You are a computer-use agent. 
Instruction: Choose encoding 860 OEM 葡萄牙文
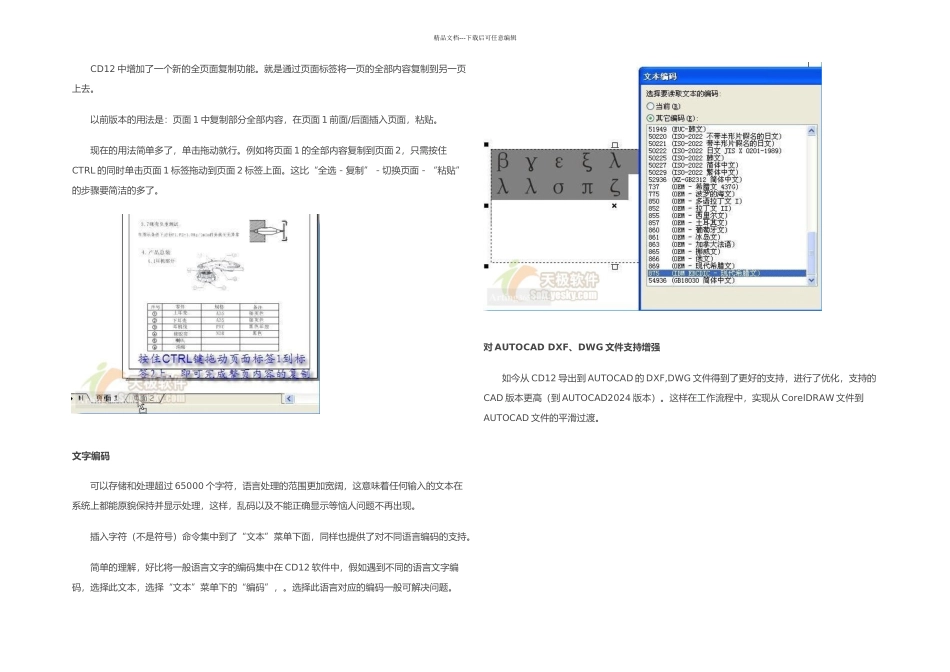[x=726, y=230]
